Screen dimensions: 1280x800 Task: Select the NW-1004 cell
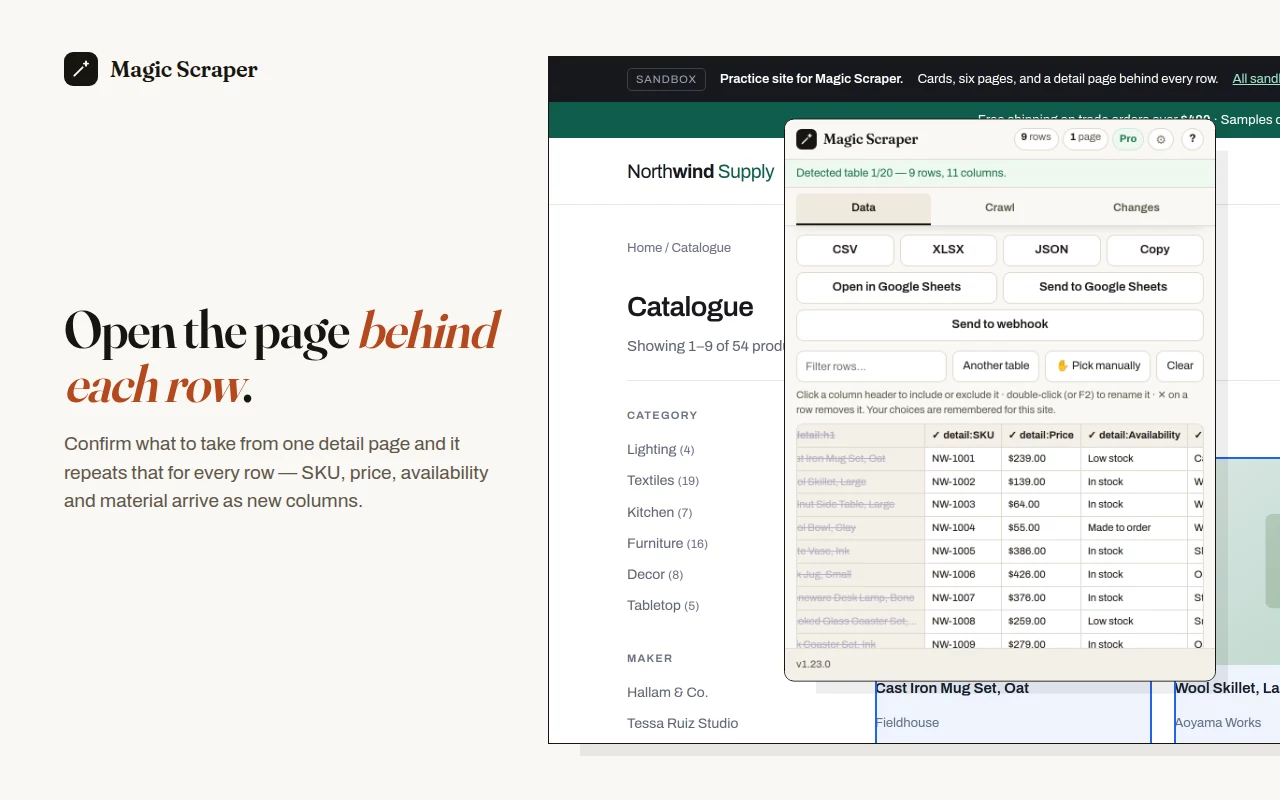[962, 528]
